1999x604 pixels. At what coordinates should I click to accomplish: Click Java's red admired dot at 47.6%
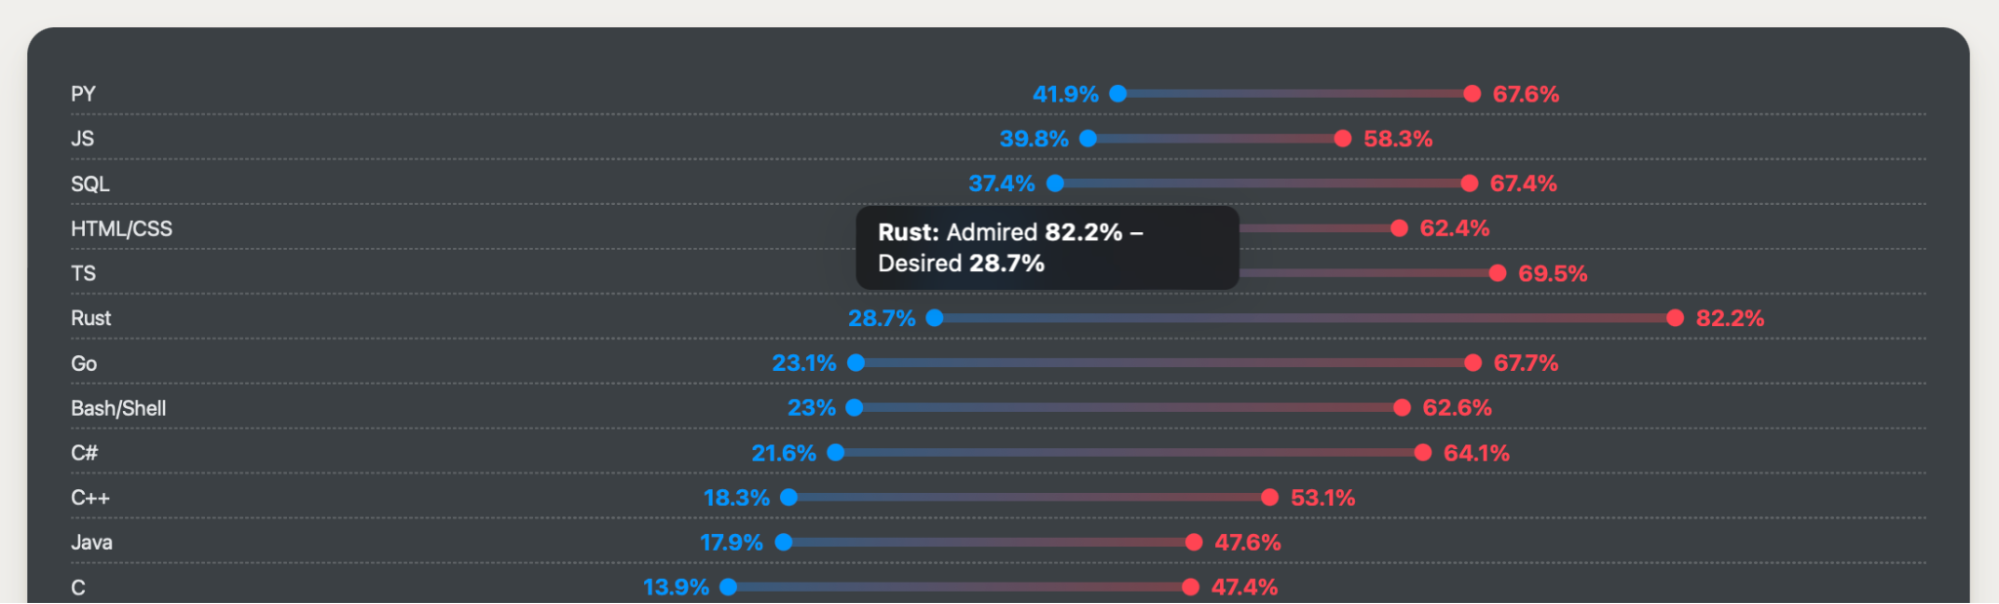pyautogui.click(x=1194, y=542)
